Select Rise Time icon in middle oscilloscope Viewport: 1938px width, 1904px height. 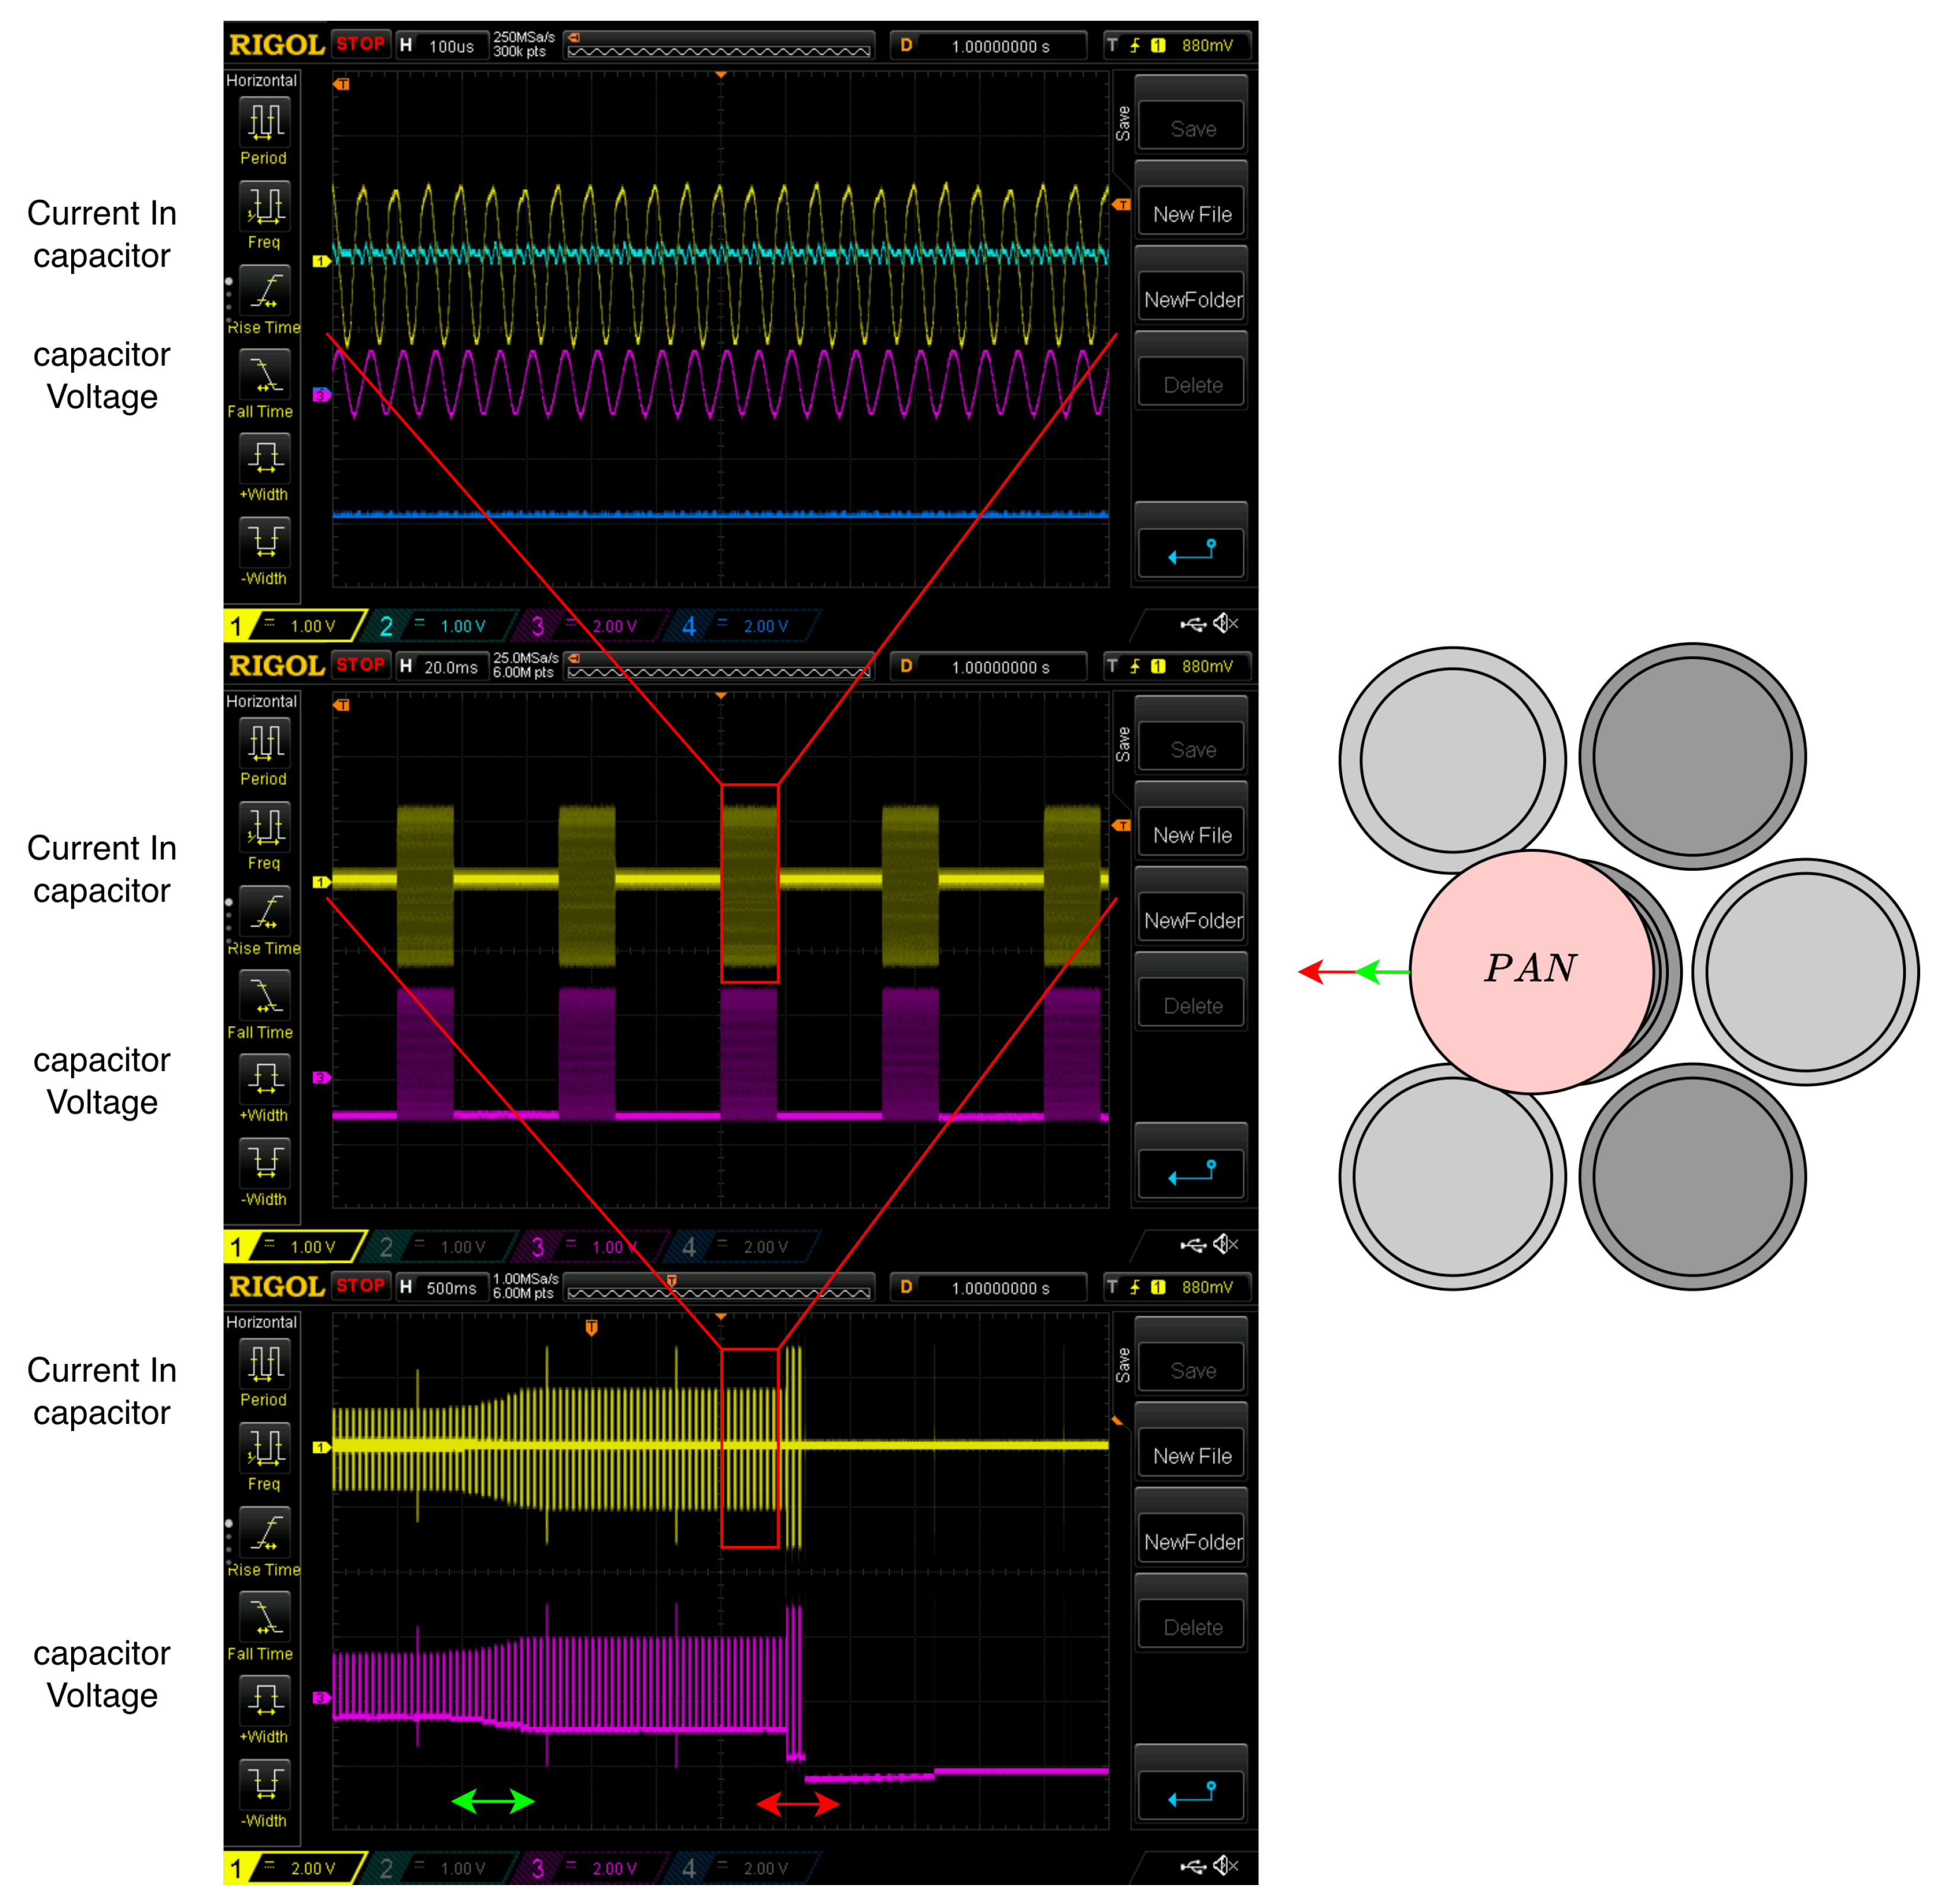[265, 911]
